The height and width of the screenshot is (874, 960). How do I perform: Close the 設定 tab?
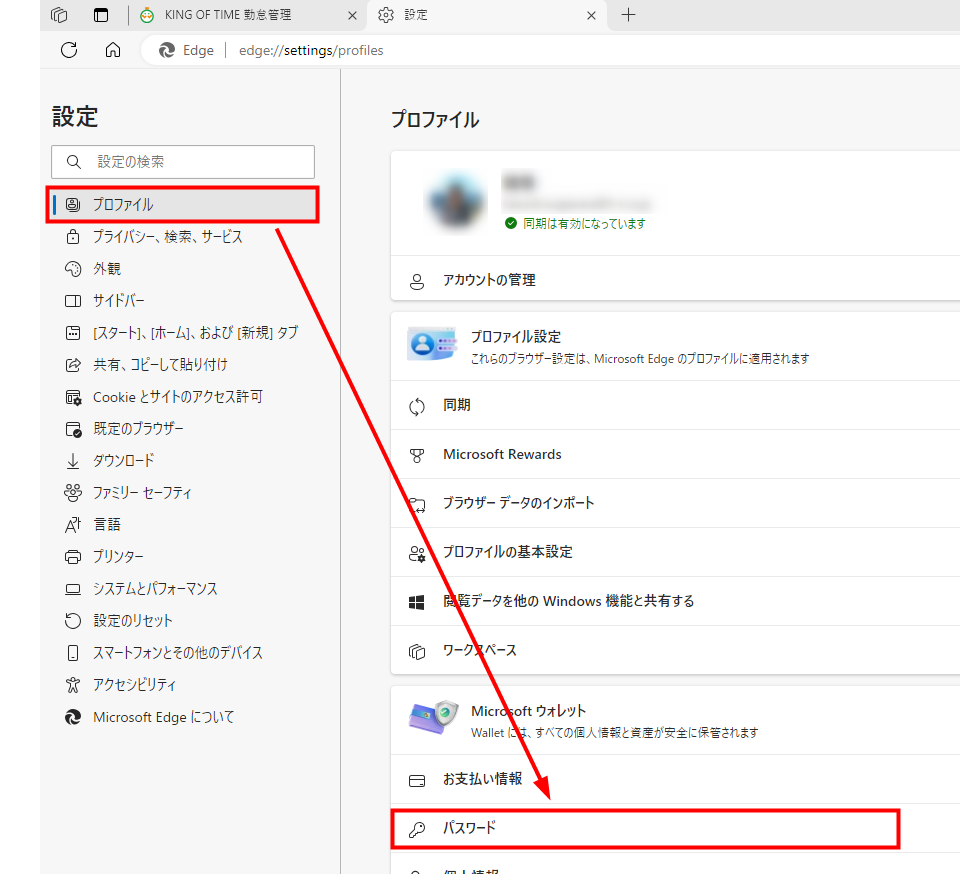pos(591,15)
